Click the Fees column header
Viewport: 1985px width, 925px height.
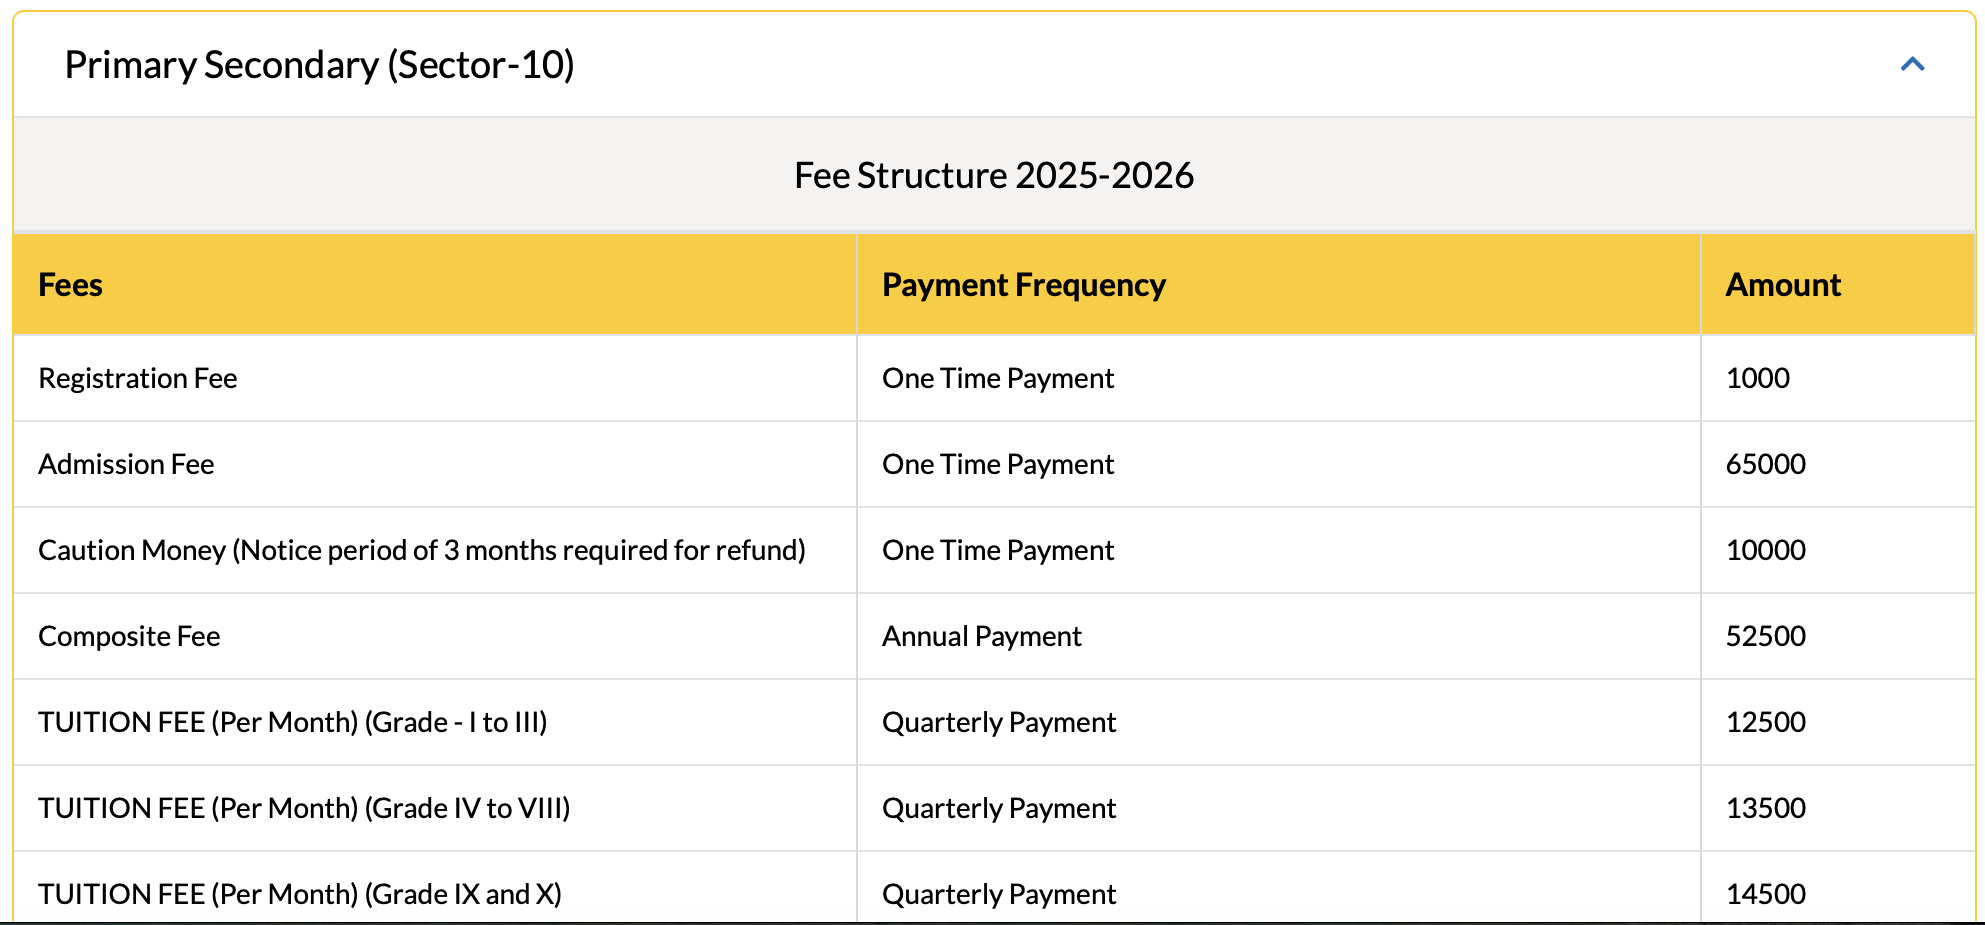pyautogui.click(x=70, y=284)
